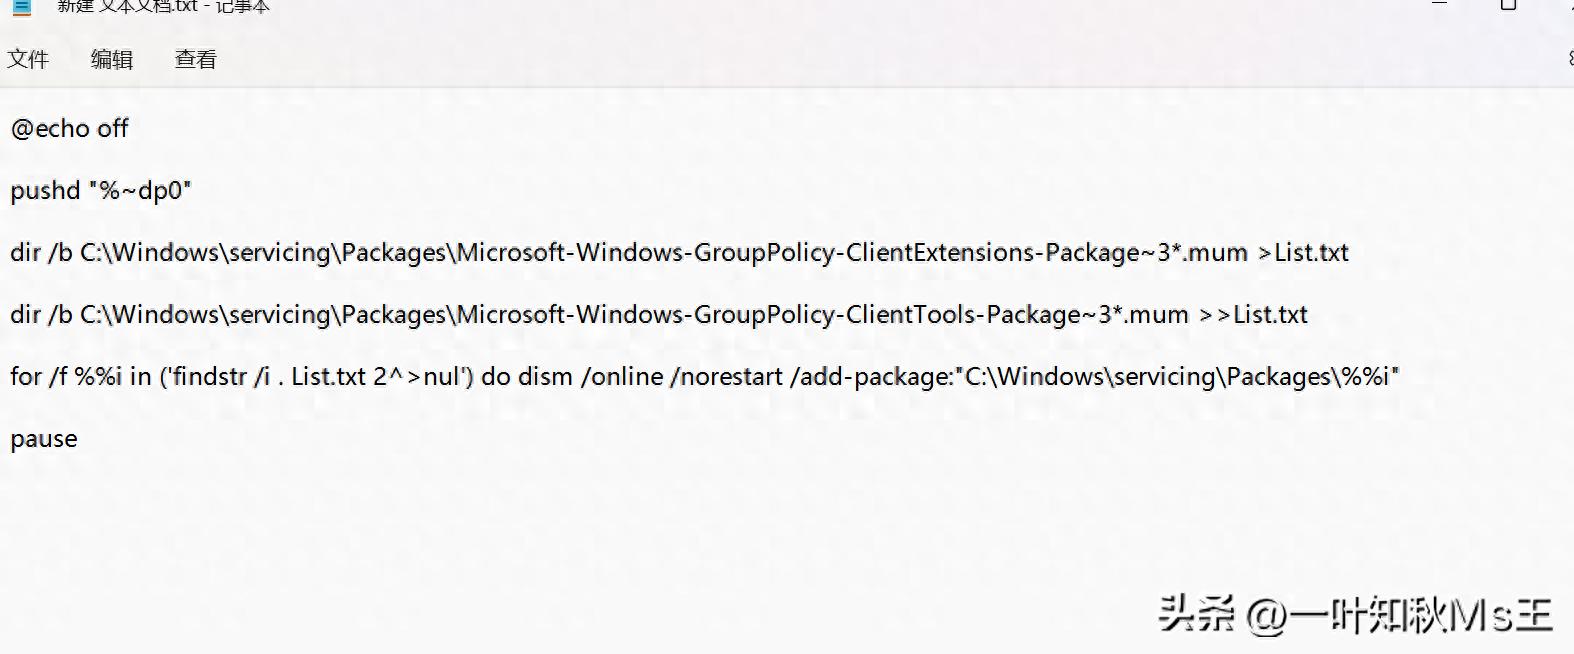1574x654 pixels.
Task: Maximize the Notepad window
Action: (x=1508, y=5)
